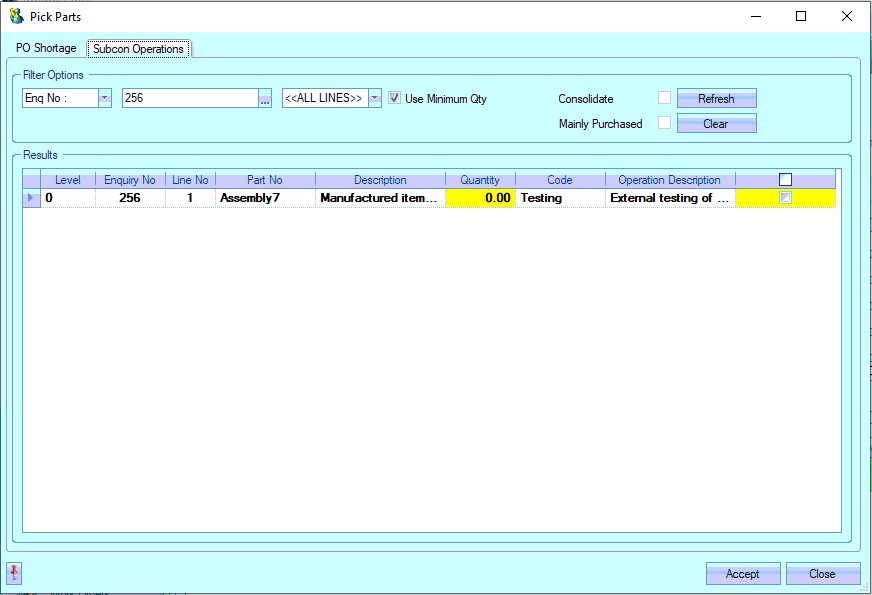872x595 pixels.
Task: Sort by the Part No column header
Action: tap(264, 180)
